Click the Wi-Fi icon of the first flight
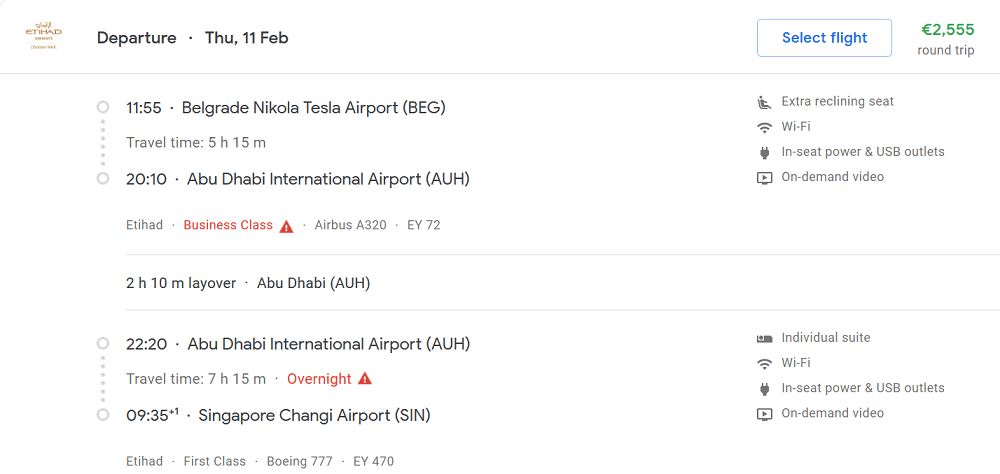Image resolution: width=1000 pixels, height=474 pixels. point(763,127)
